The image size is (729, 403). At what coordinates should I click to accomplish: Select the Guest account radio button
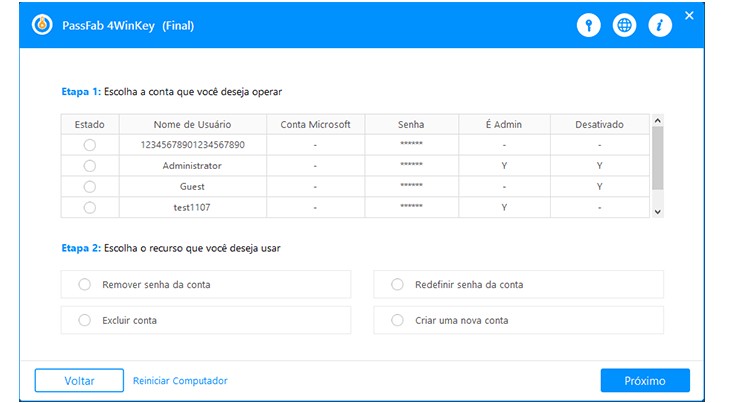pos(90,186)
